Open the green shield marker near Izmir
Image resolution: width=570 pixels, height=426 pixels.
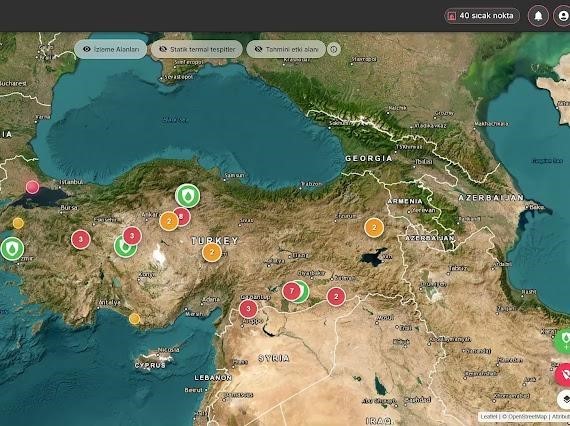pos(12,249)
